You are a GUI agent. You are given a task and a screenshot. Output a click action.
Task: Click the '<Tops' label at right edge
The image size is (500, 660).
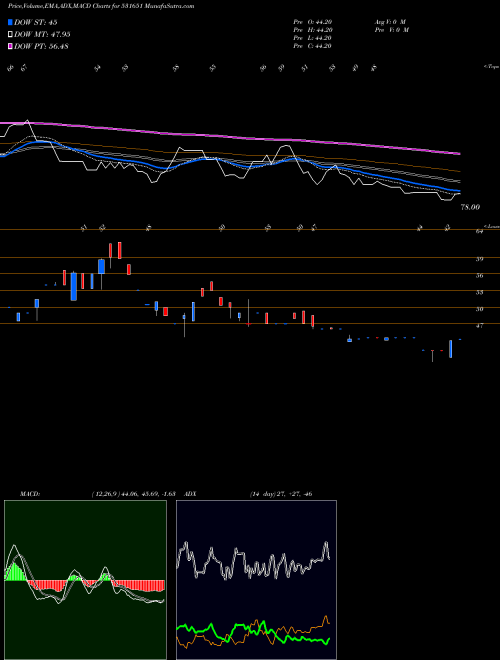[491, 67]
